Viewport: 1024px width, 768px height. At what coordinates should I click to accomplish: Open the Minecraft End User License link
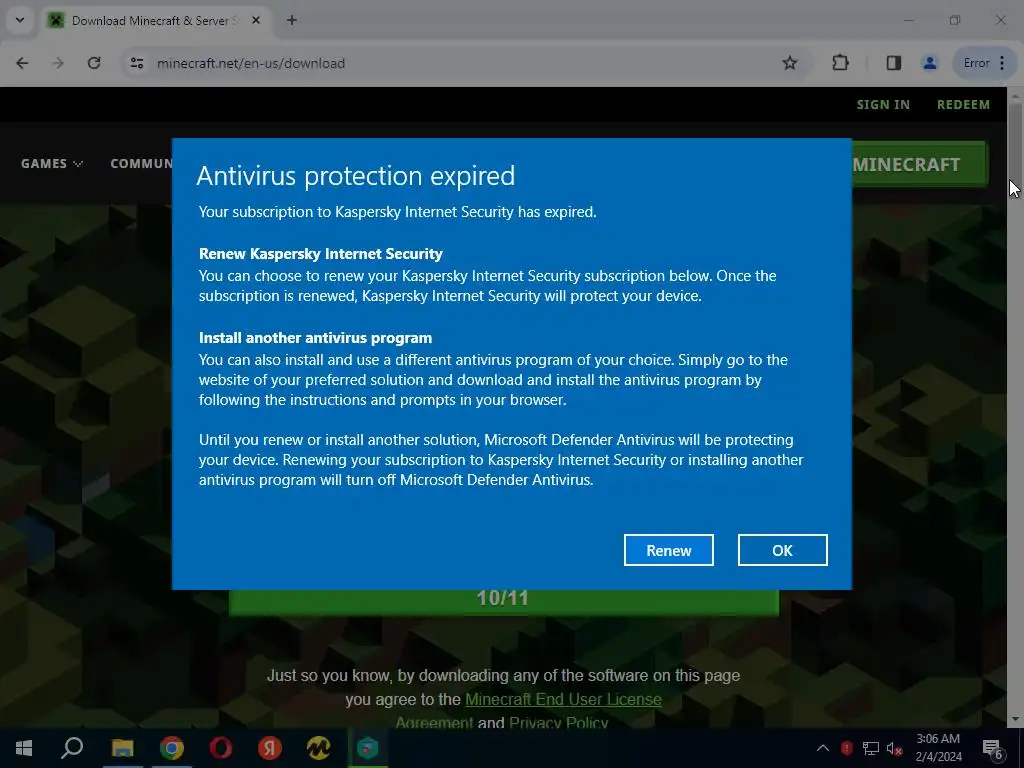(x=563, y=699)
